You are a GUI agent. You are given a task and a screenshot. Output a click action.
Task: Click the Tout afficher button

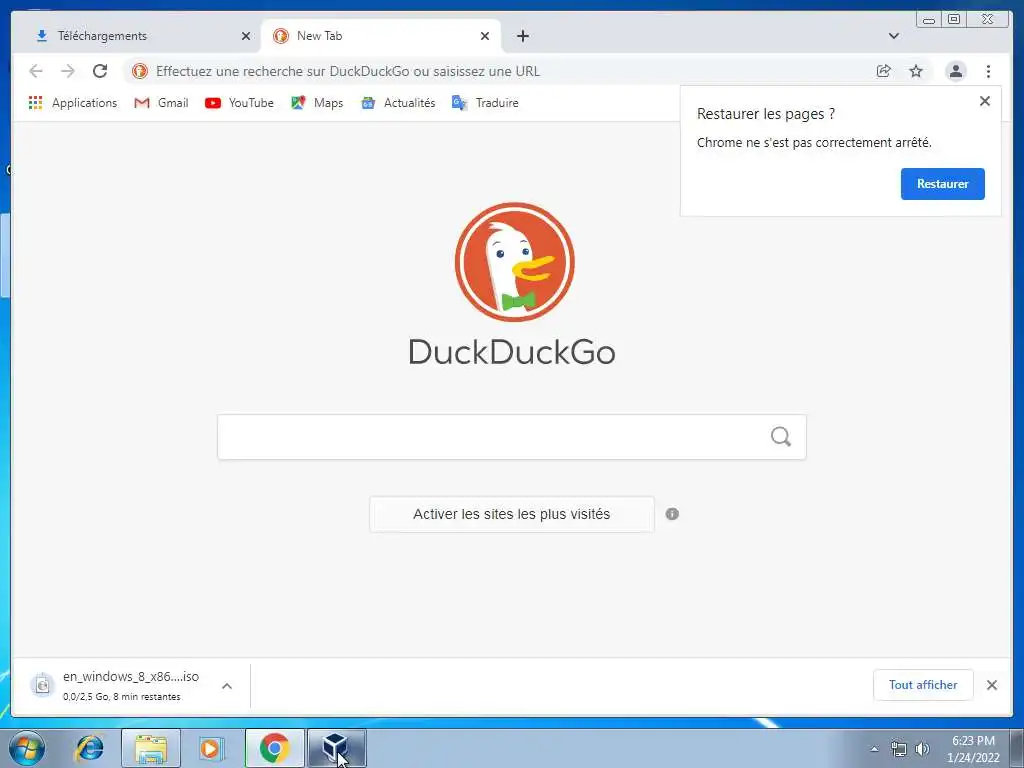[x=923, y=684]
